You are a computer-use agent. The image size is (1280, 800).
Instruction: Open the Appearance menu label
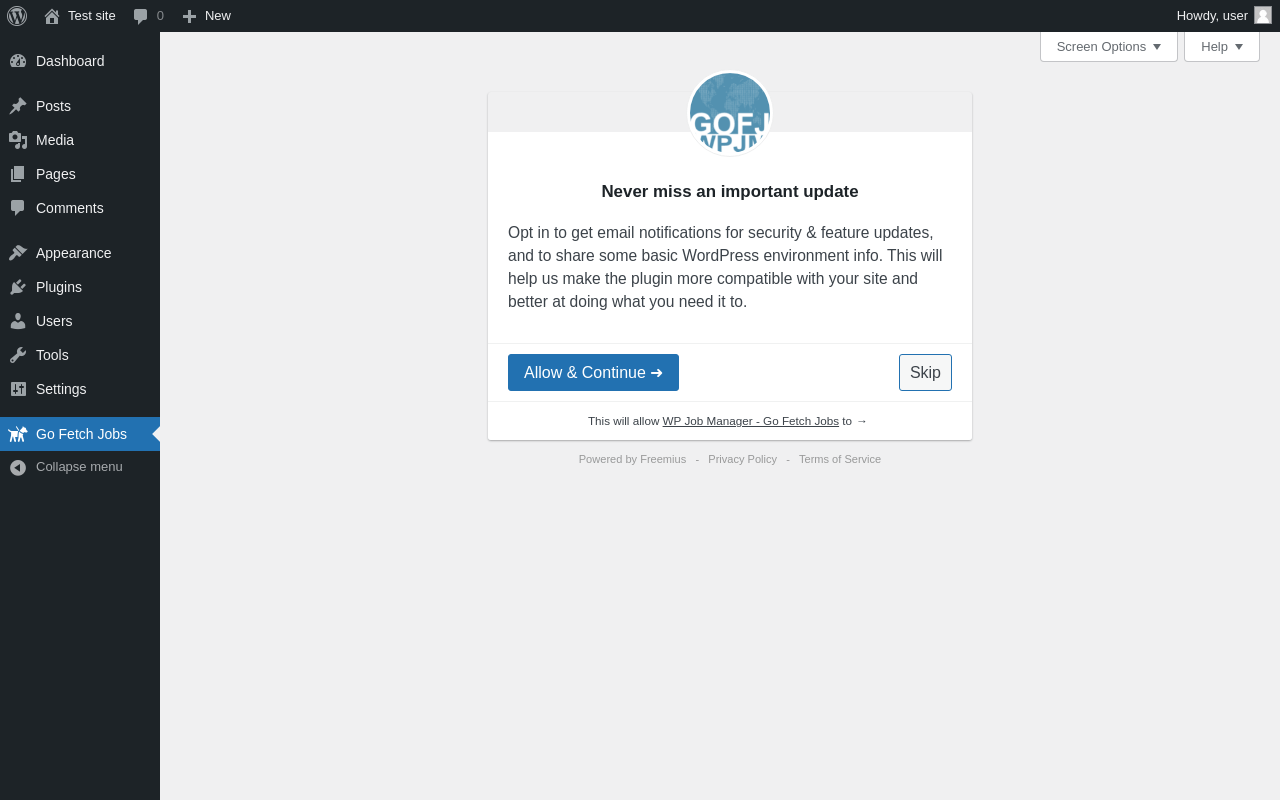pyautogui.click(x=74, y=253)
